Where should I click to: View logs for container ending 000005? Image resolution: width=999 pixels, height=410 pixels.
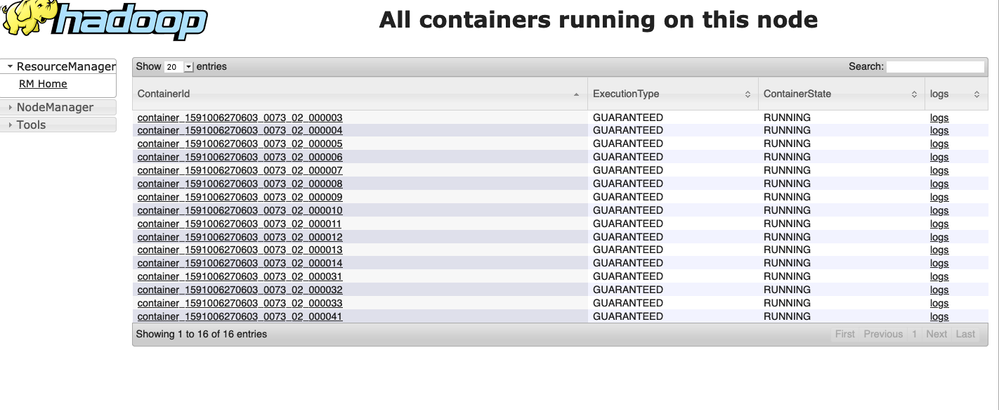pyautogui.click(x=939, y=144)
